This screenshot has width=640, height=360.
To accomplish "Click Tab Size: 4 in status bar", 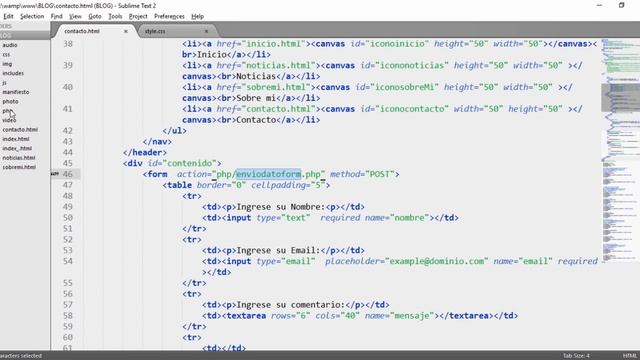I will (576, 356).
